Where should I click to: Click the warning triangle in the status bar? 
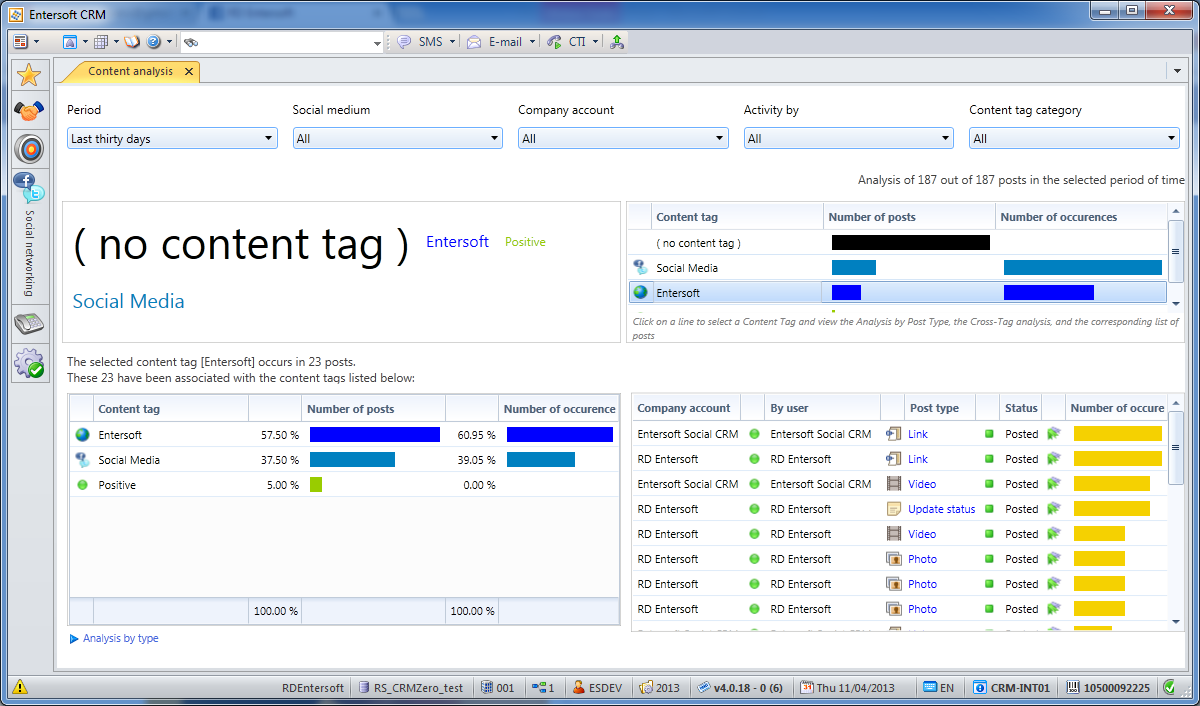pos(20,687)
